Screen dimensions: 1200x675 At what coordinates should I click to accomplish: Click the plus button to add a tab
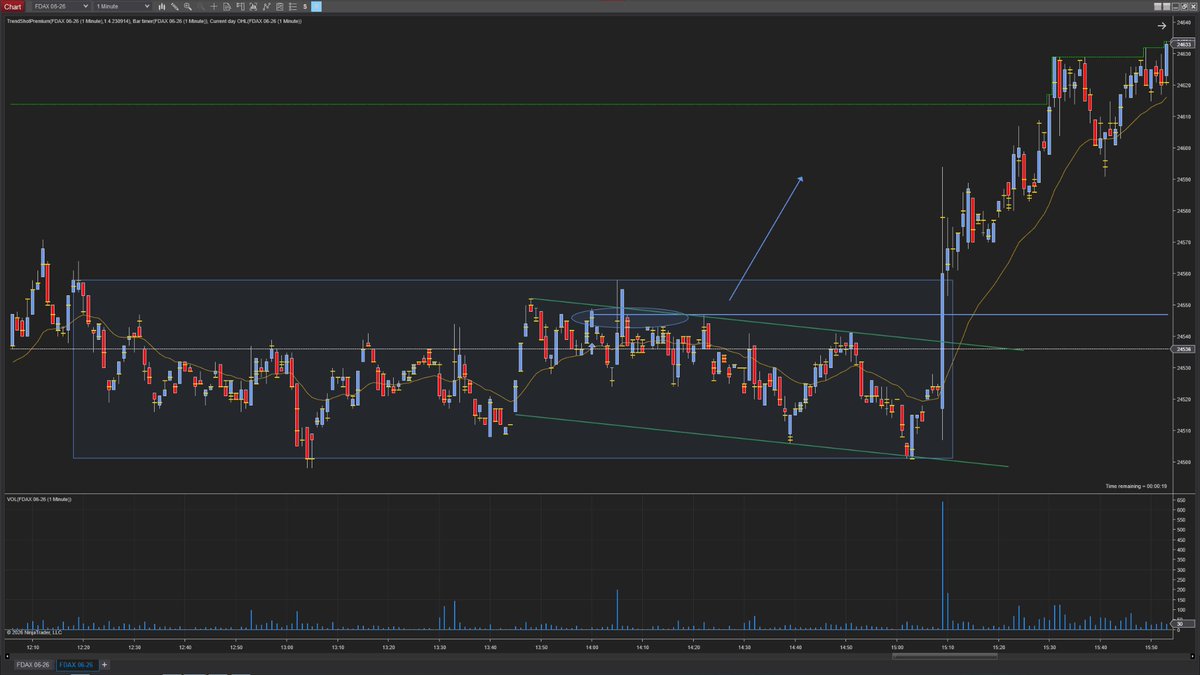(x=104, y=664)
